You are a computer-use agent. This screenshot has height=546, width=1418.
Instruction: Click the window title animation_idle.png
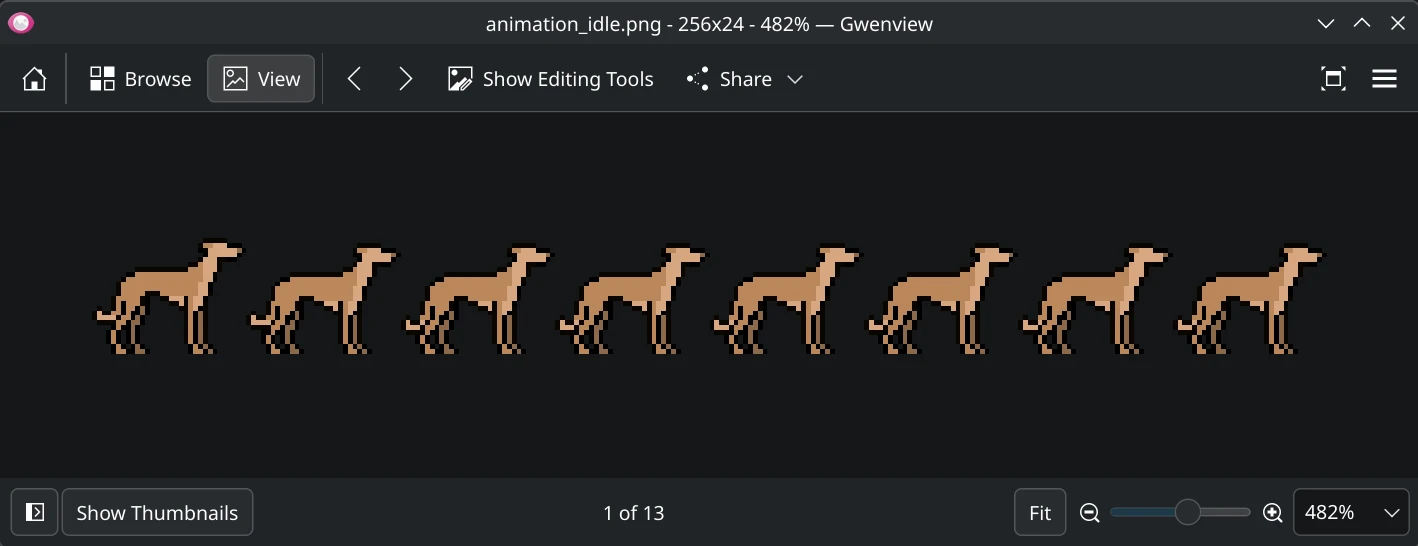[x=709, y=24]
